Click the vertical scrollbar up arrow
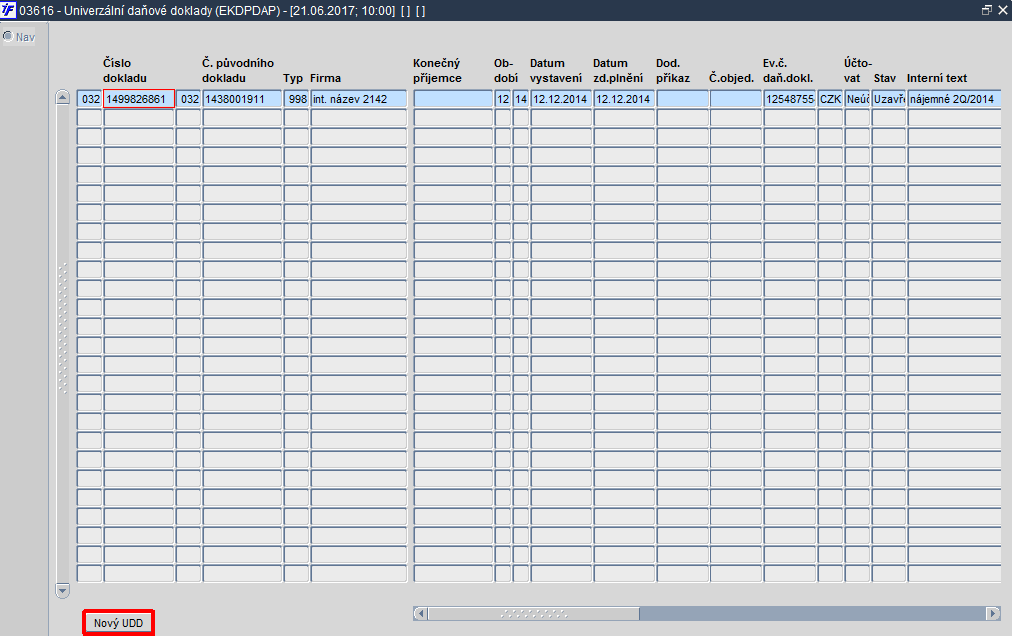Image resolution: width=1012 pixels, height=636 pixels. pyautogui.click(x=63, y=97)
